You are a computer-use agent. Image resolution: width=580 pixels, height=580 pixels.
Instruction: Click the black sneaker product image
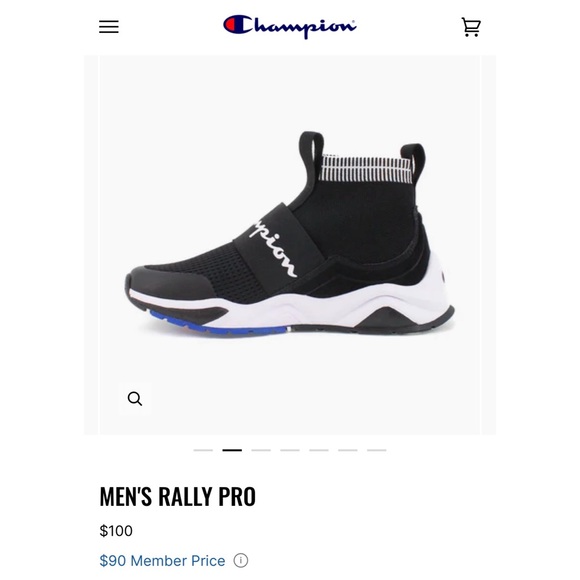point(290,234)
